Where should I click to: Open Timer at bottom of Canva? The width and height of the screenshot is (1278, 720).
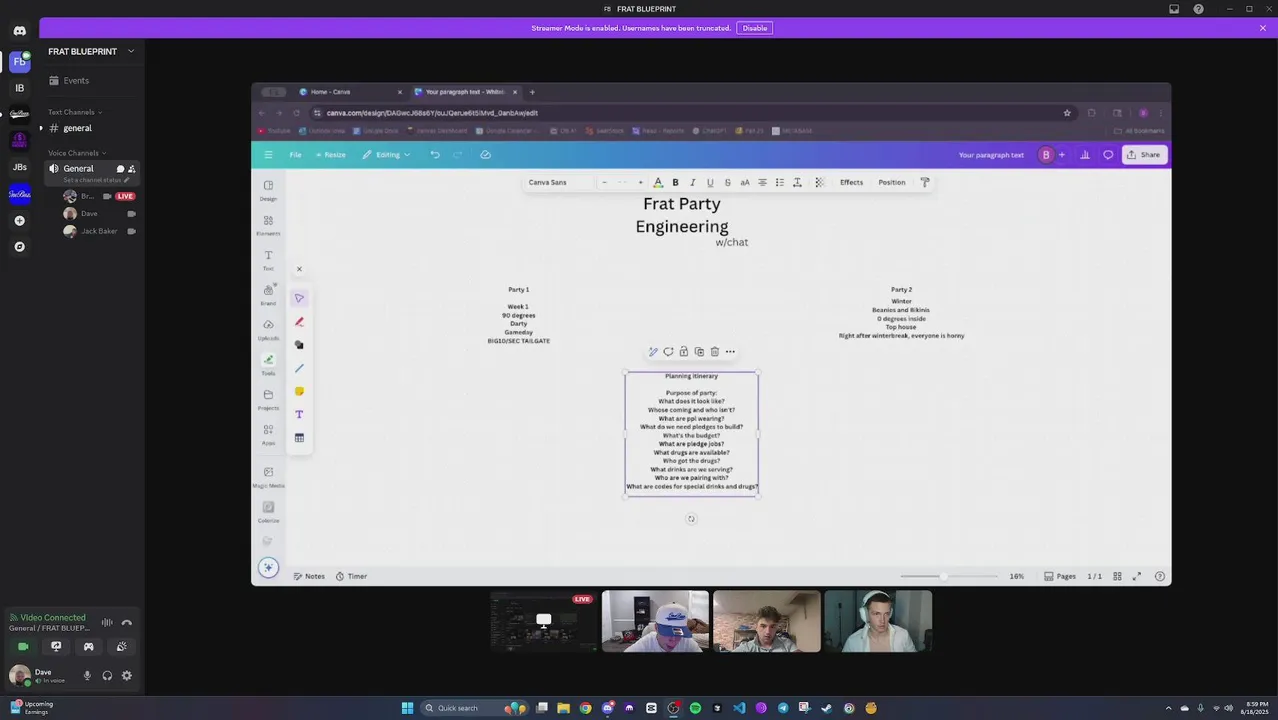coord(351,577)
